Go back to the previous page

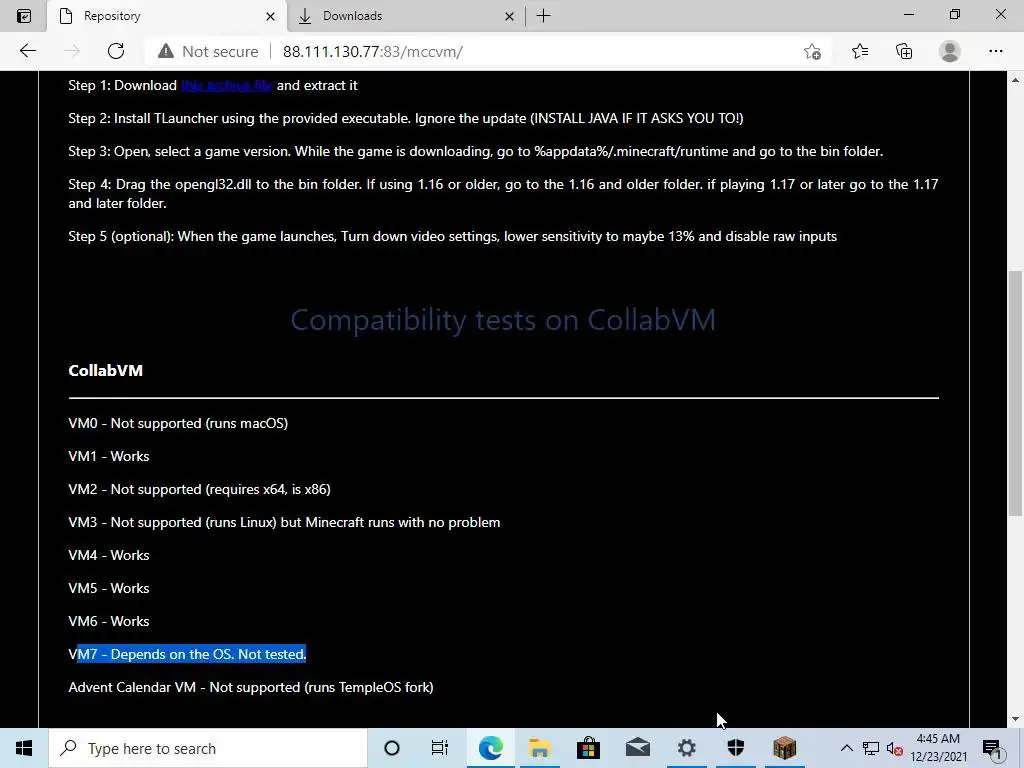[27, 51]
